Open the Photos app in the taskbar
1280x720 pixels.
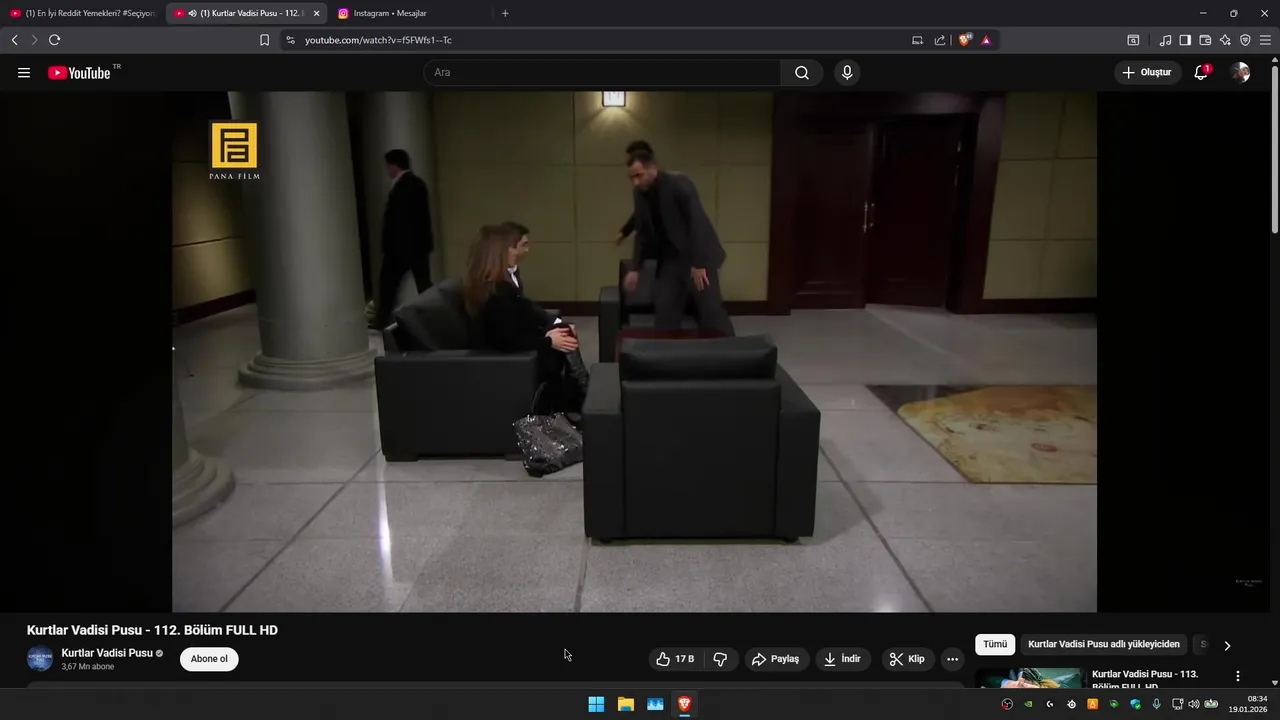tap(655, 704)
